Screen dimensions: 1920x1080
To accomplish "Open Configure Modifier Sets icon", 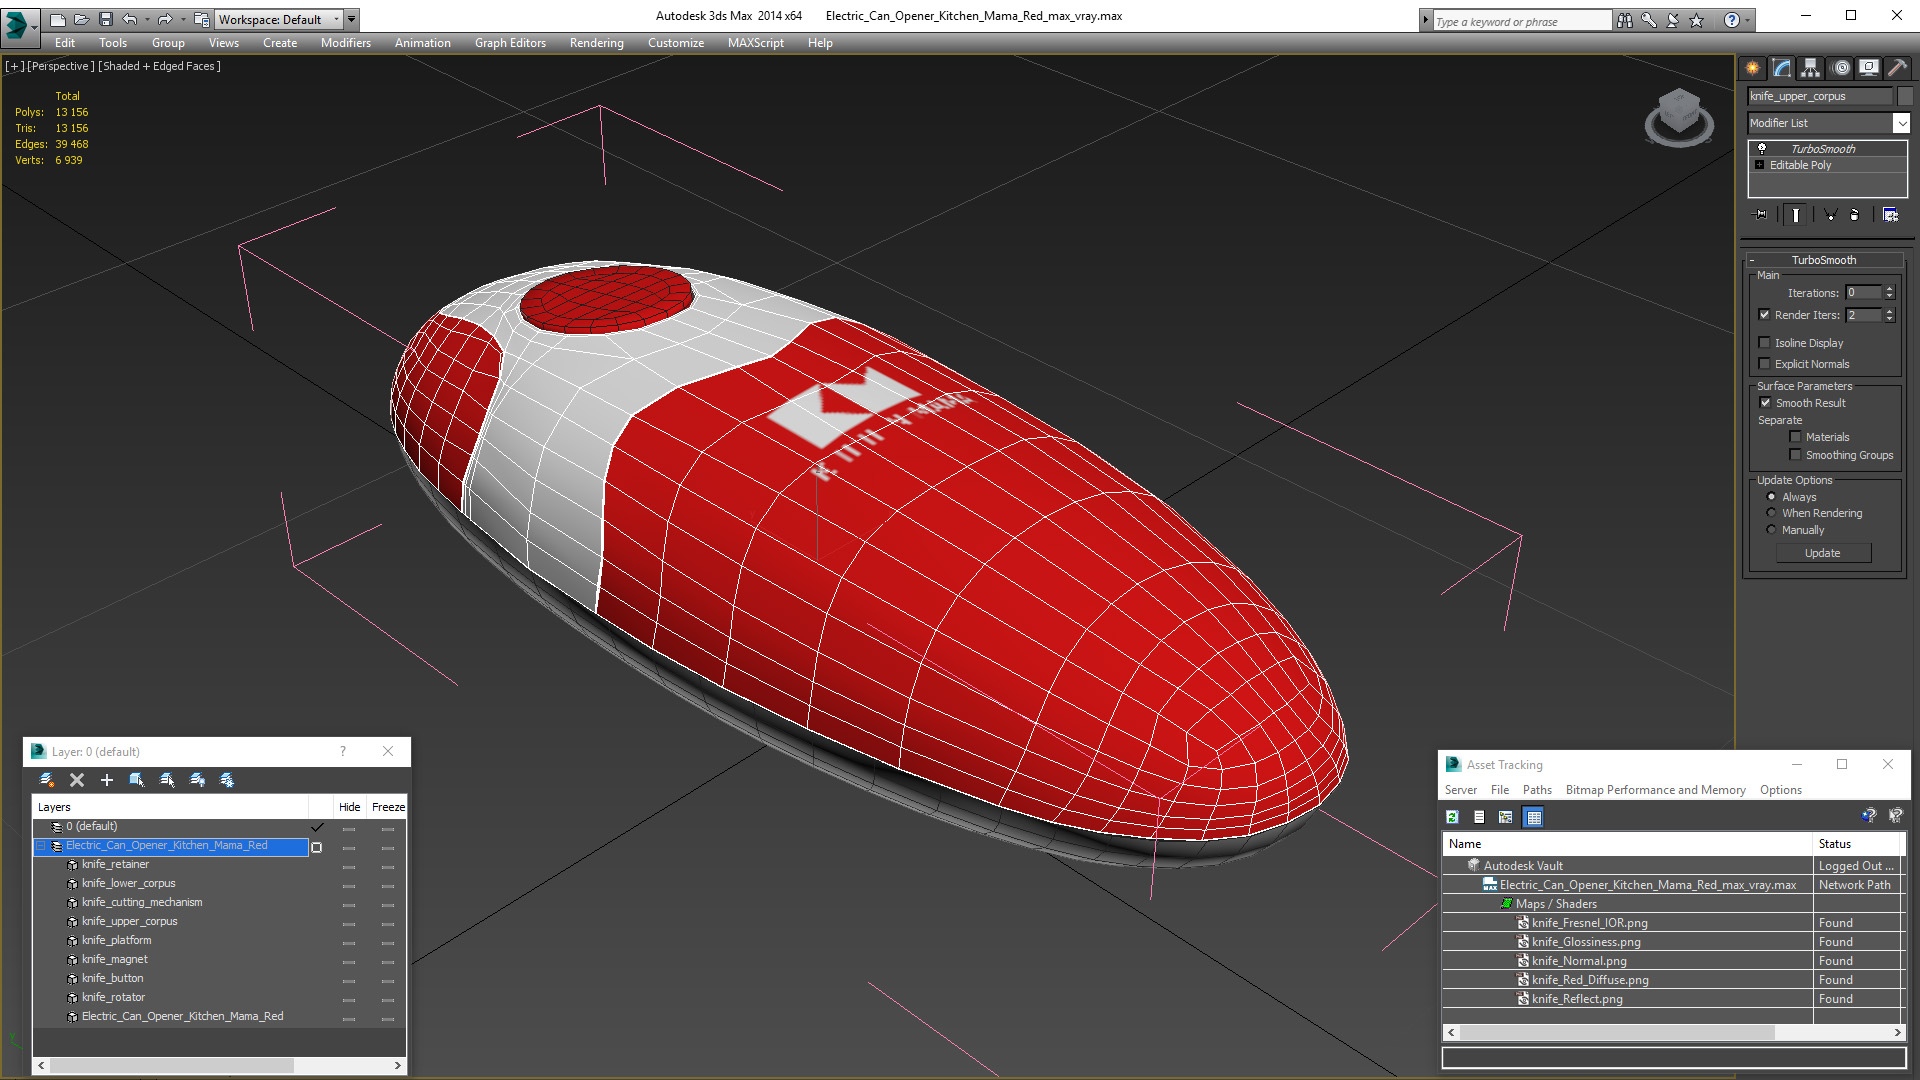I will pyautogui.click(x=1890, y=214).
